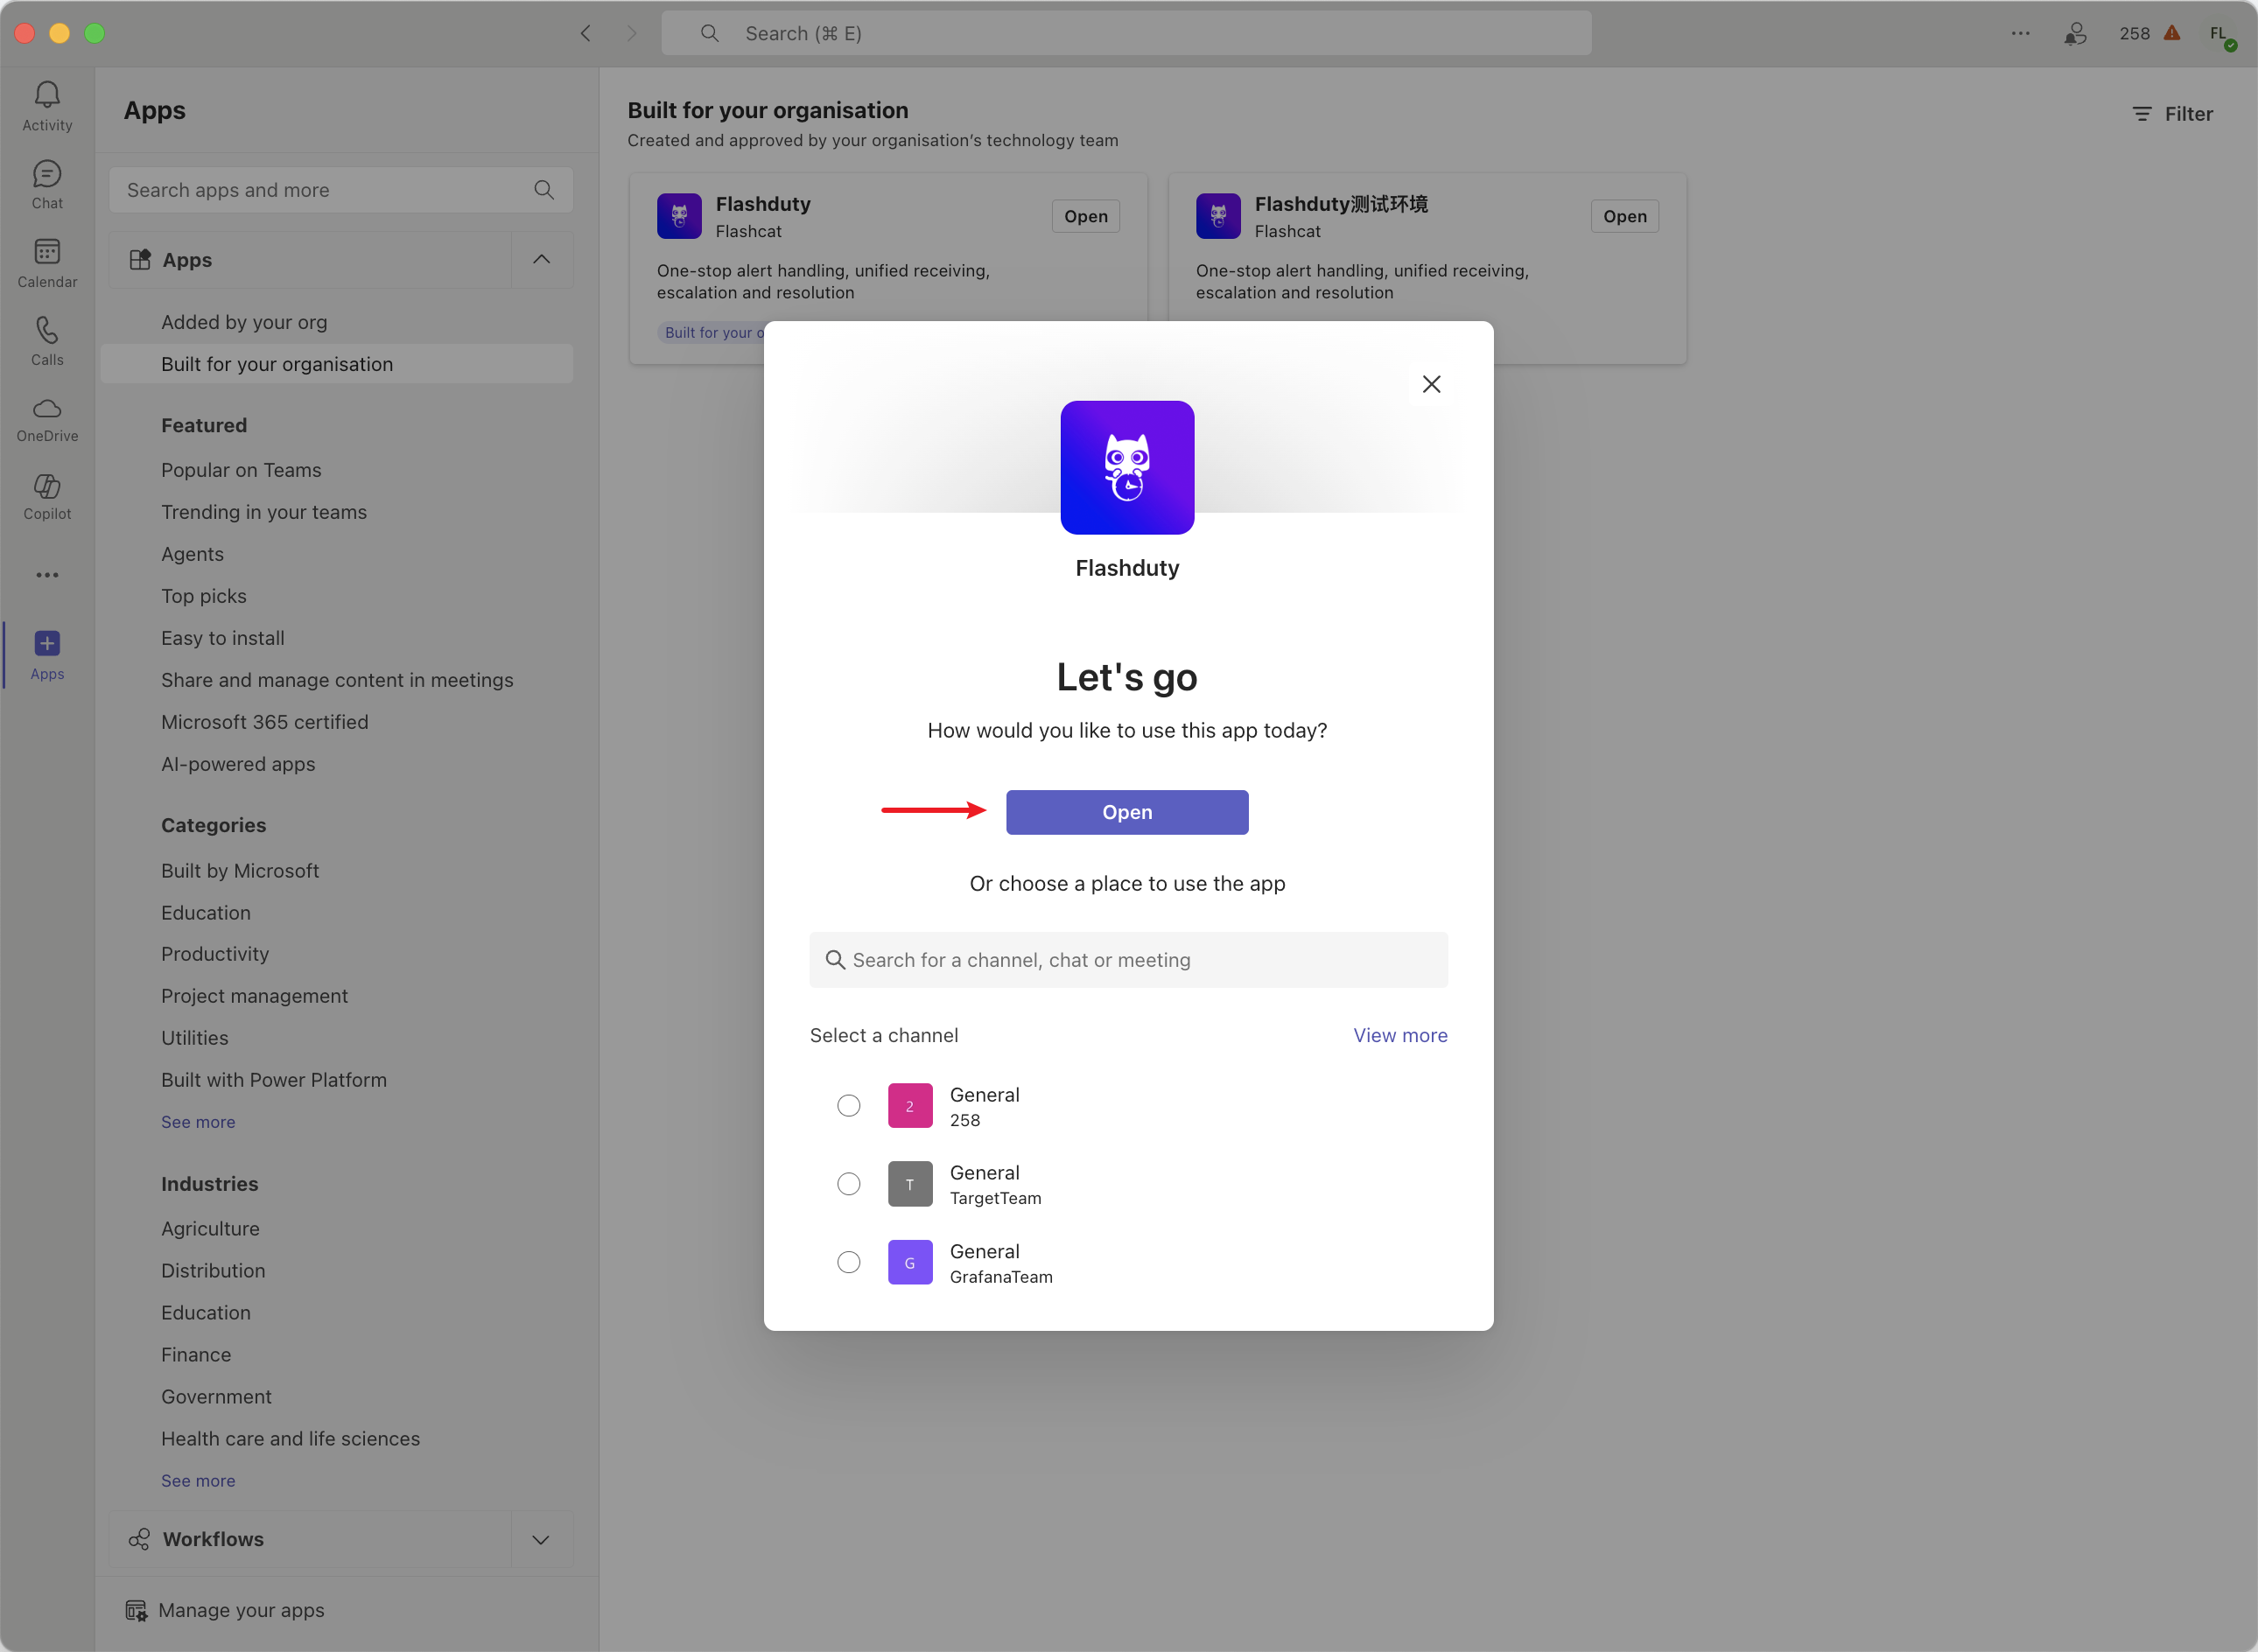The height and width of the screenshot is (1652, 2258).
Task: Click the Flashduty测试环境 card app icon
Action: [x=1218, y=216]
